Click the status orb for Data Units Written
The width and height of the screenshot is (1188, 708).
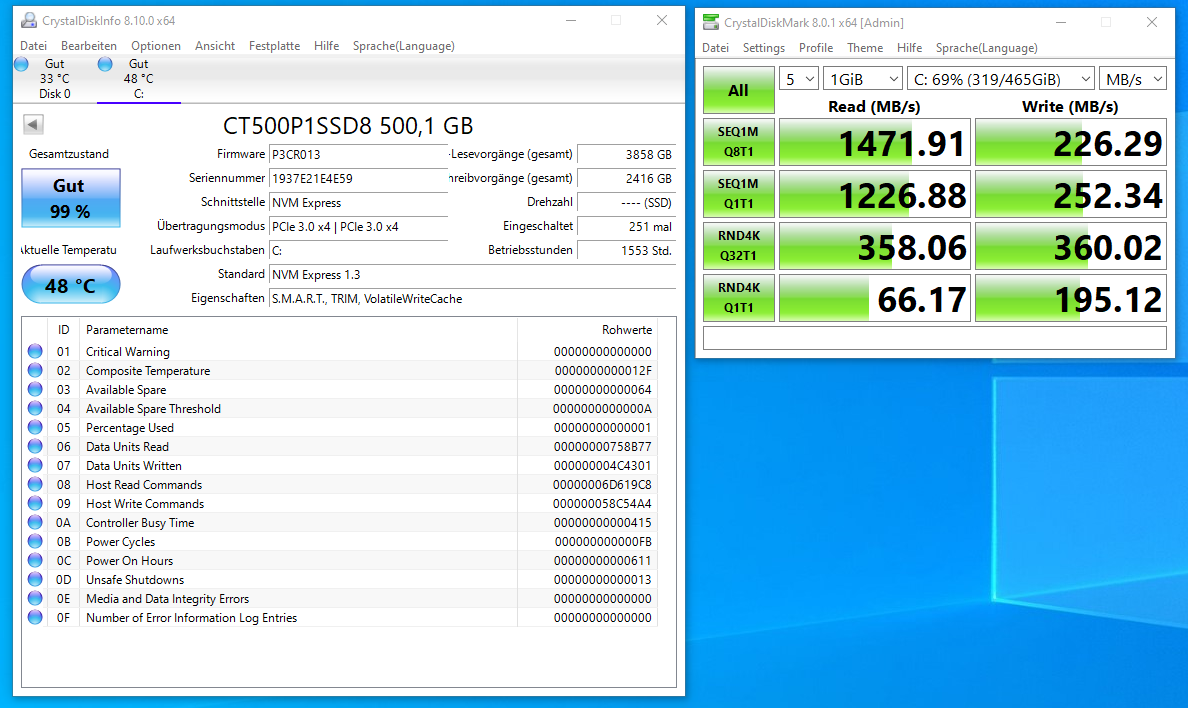coord(35,465)
